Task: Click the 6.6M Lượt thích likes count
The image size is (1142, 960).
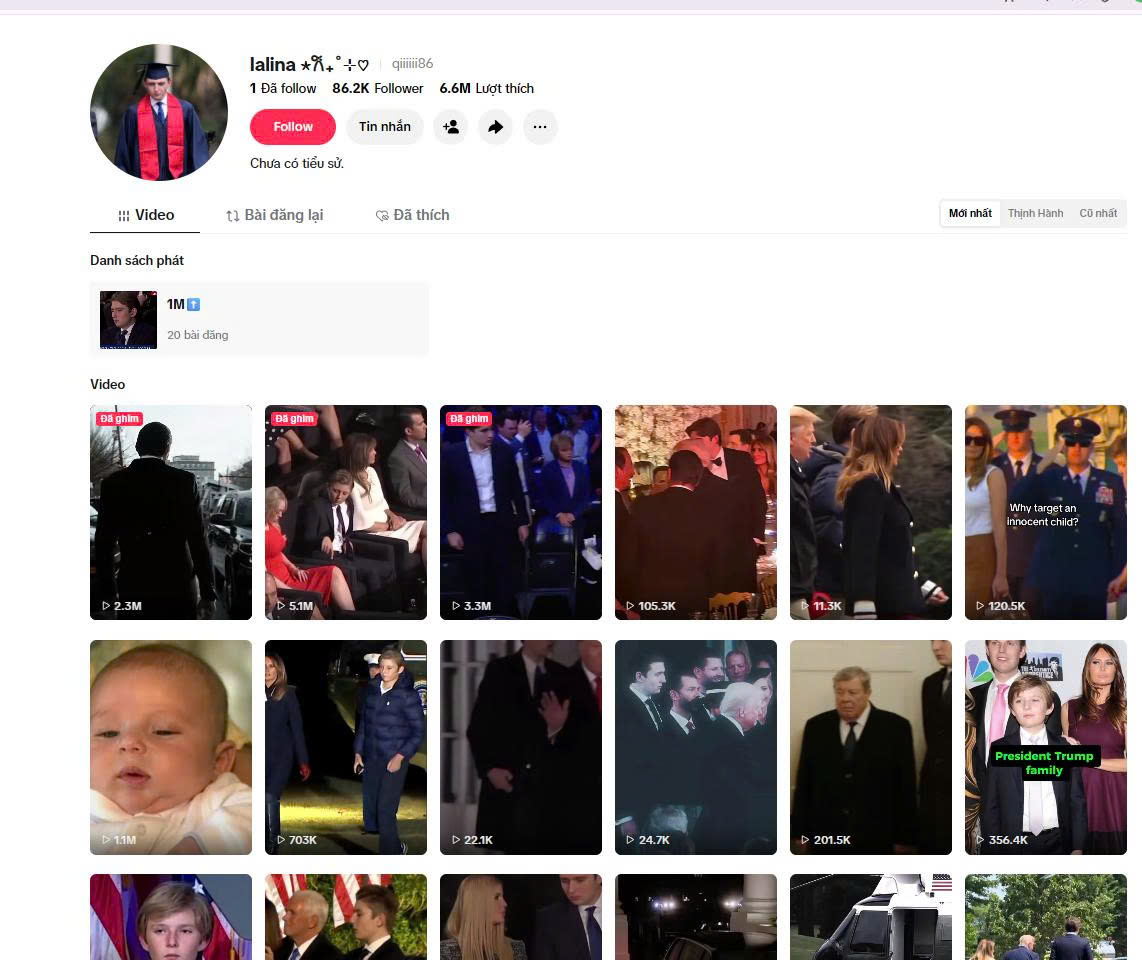Action: tap(487, 88)
